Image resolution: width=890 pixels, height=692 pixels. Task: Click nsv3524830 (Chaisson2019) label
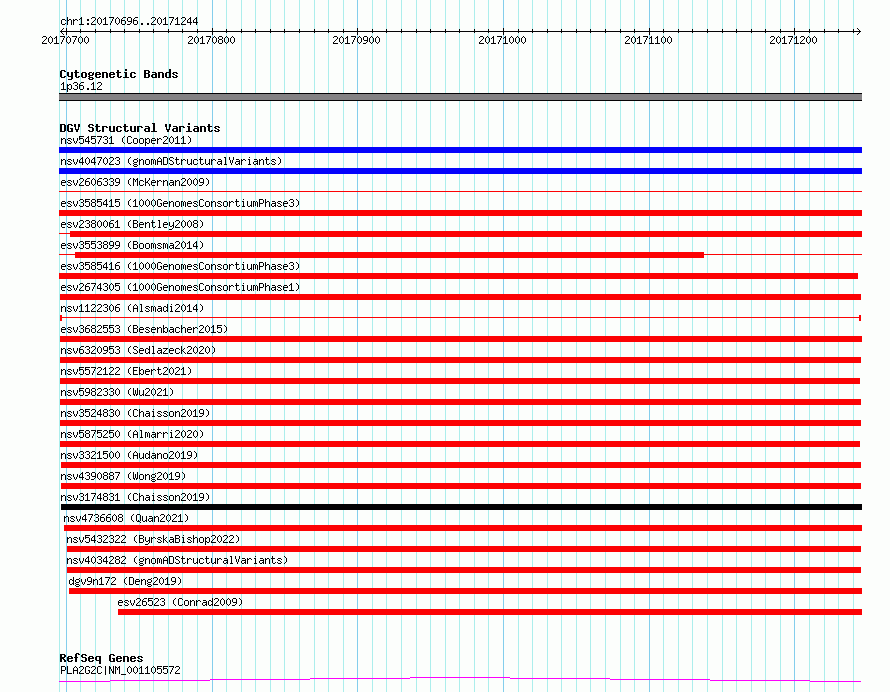(135, 413)
